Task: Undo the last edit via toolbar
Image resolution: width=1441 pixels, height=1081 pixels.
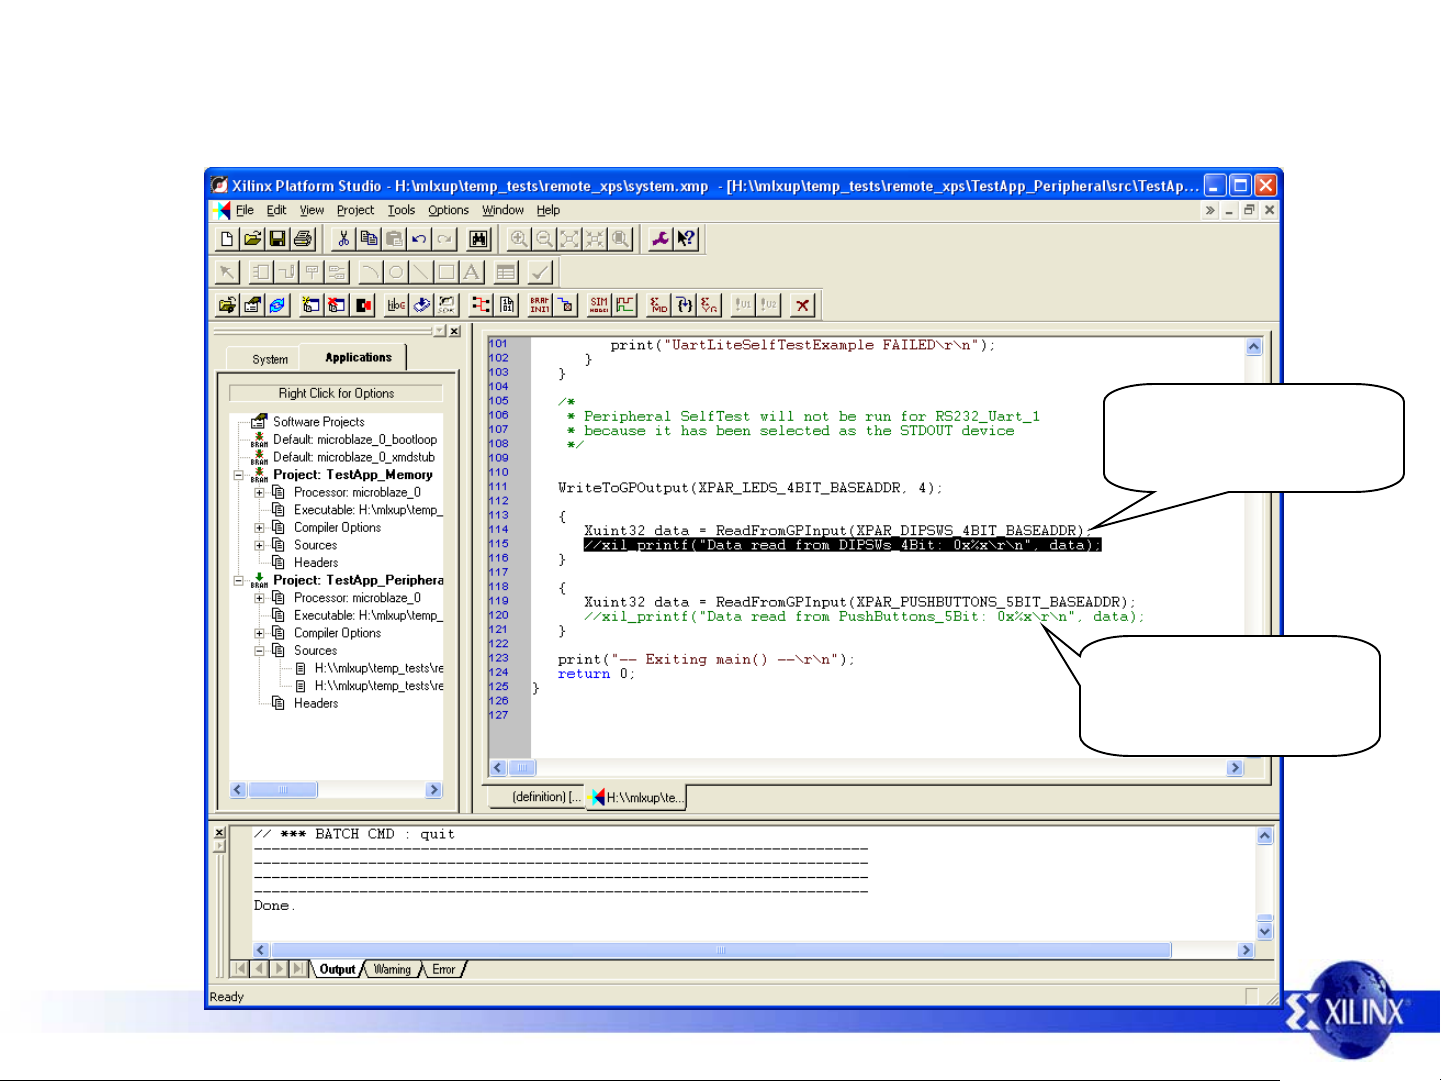Action: coord(419,239)
